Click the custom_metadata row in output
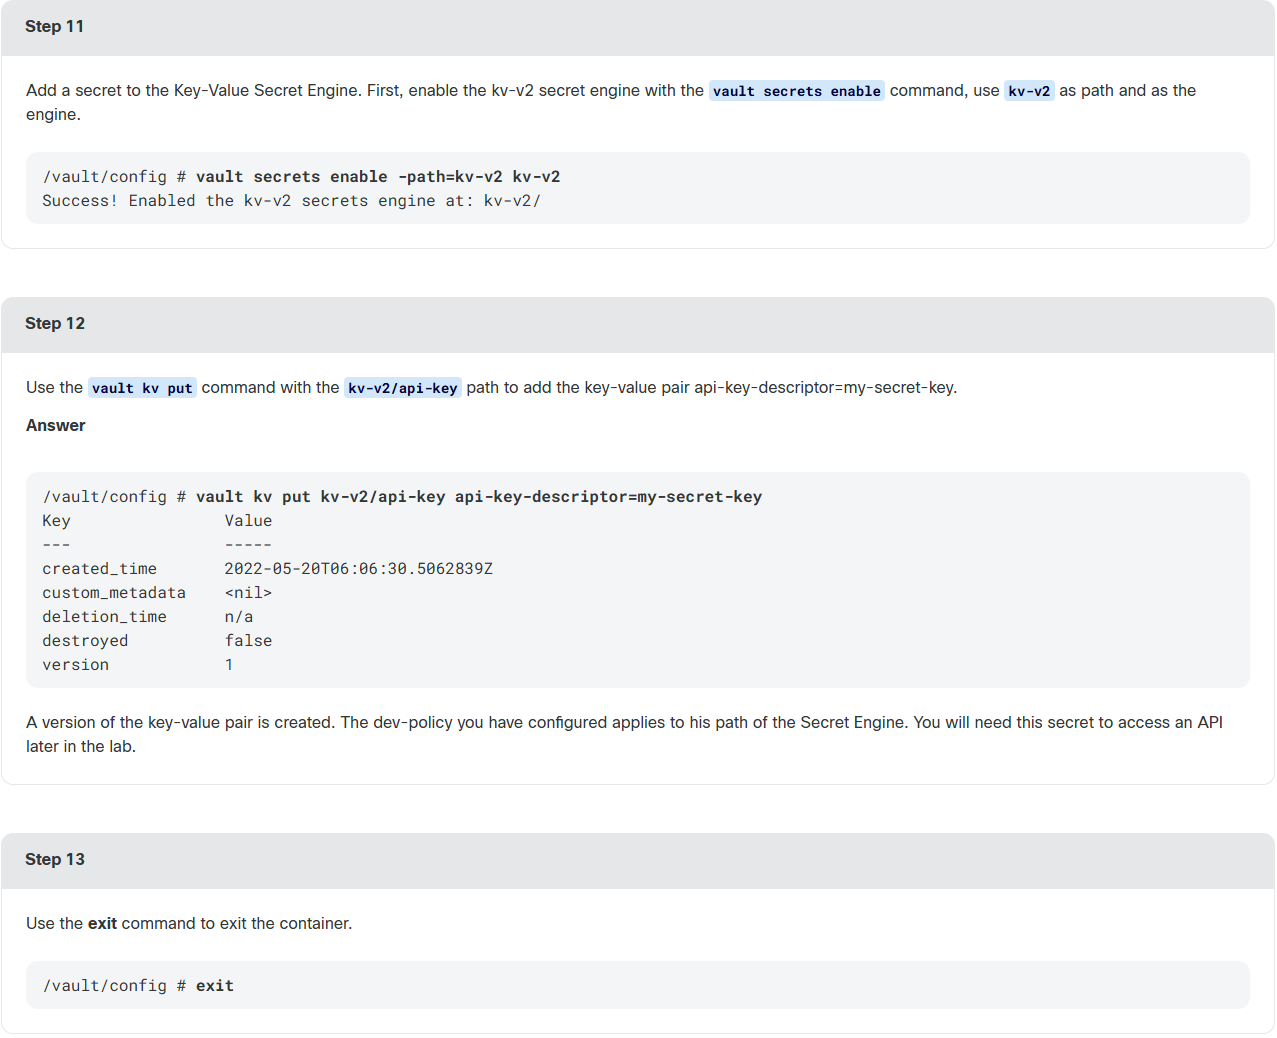 (157, 593)
